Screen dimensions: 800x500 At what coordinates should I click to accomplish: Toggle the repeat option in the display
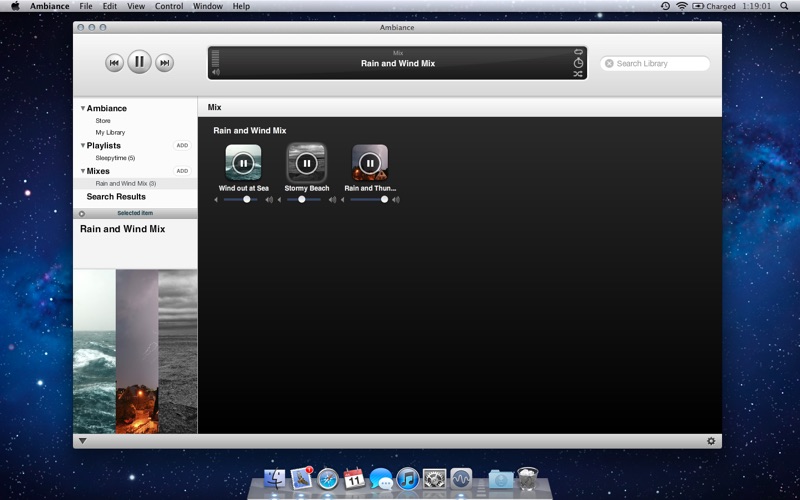pyautogui.click(x=578, y=52)
